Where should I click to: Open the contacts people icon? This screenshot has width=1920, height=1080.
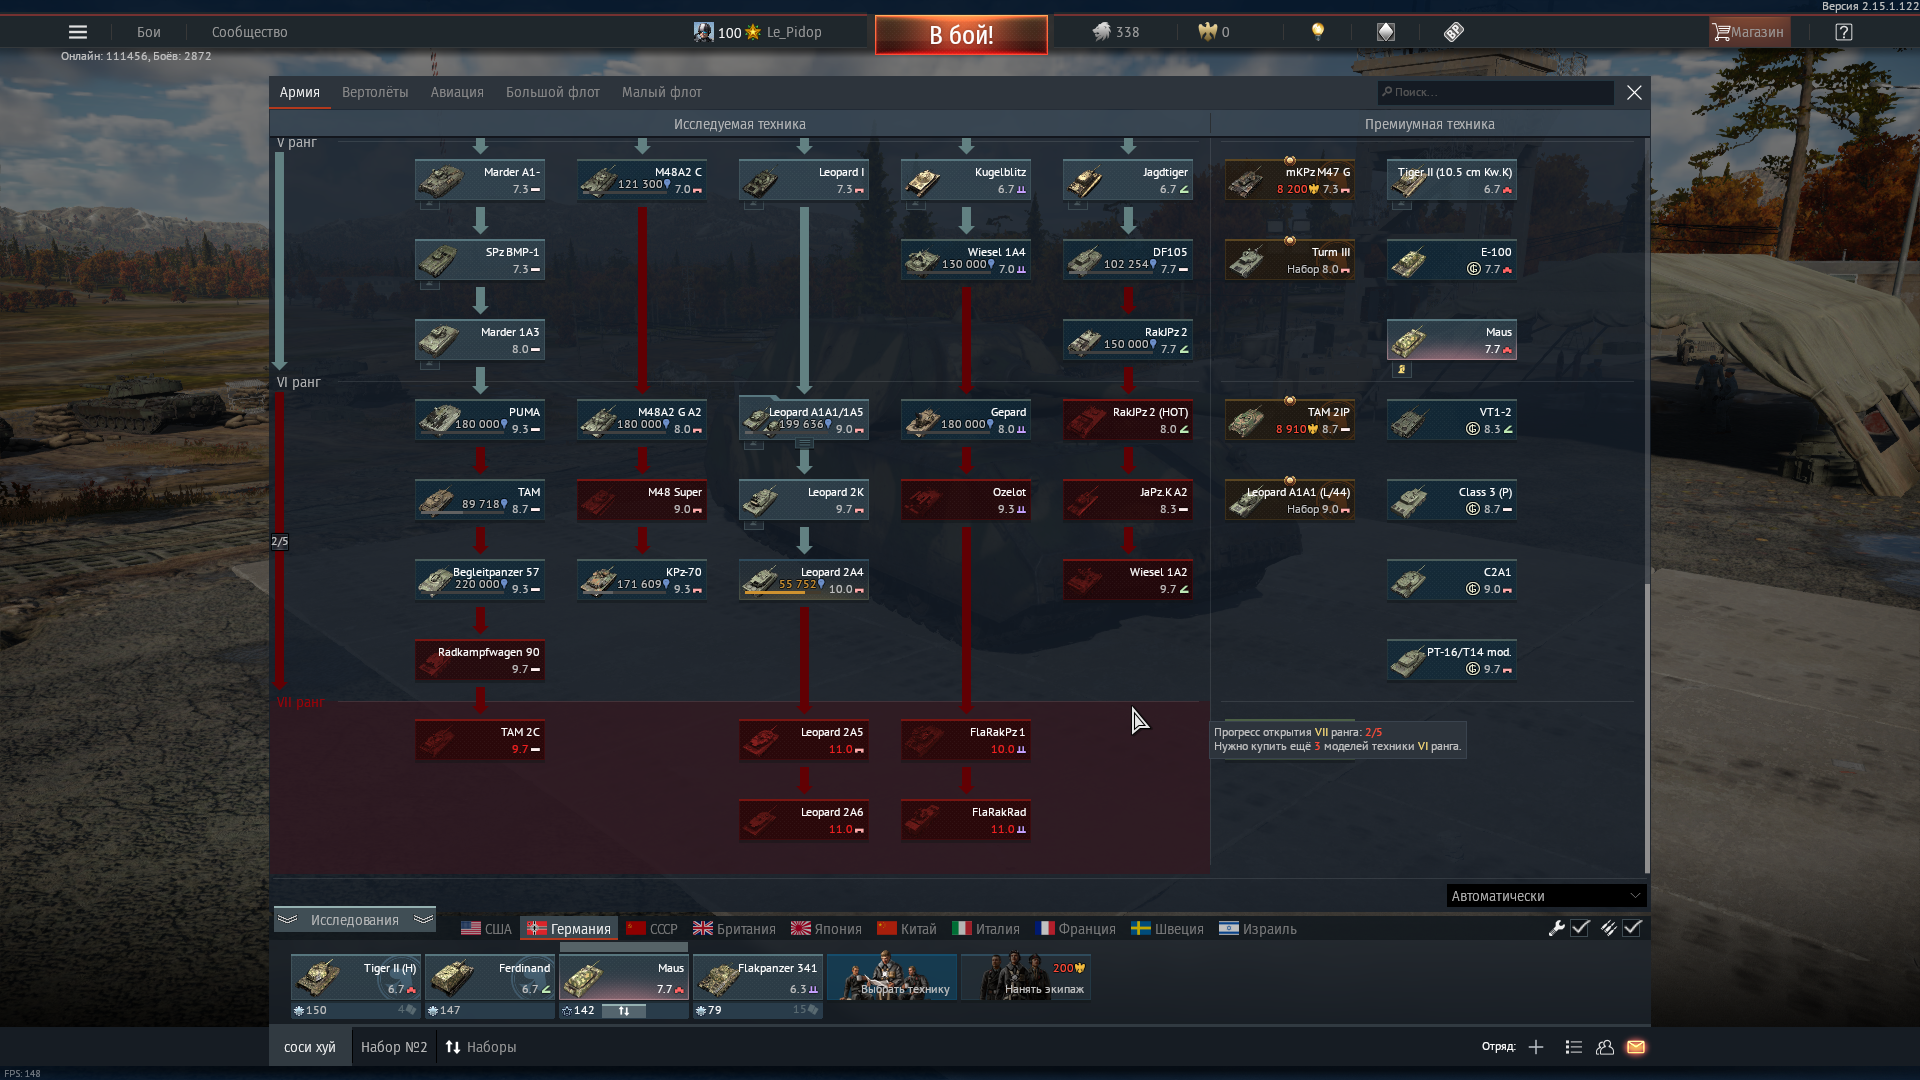[x=1605, y=1047]
